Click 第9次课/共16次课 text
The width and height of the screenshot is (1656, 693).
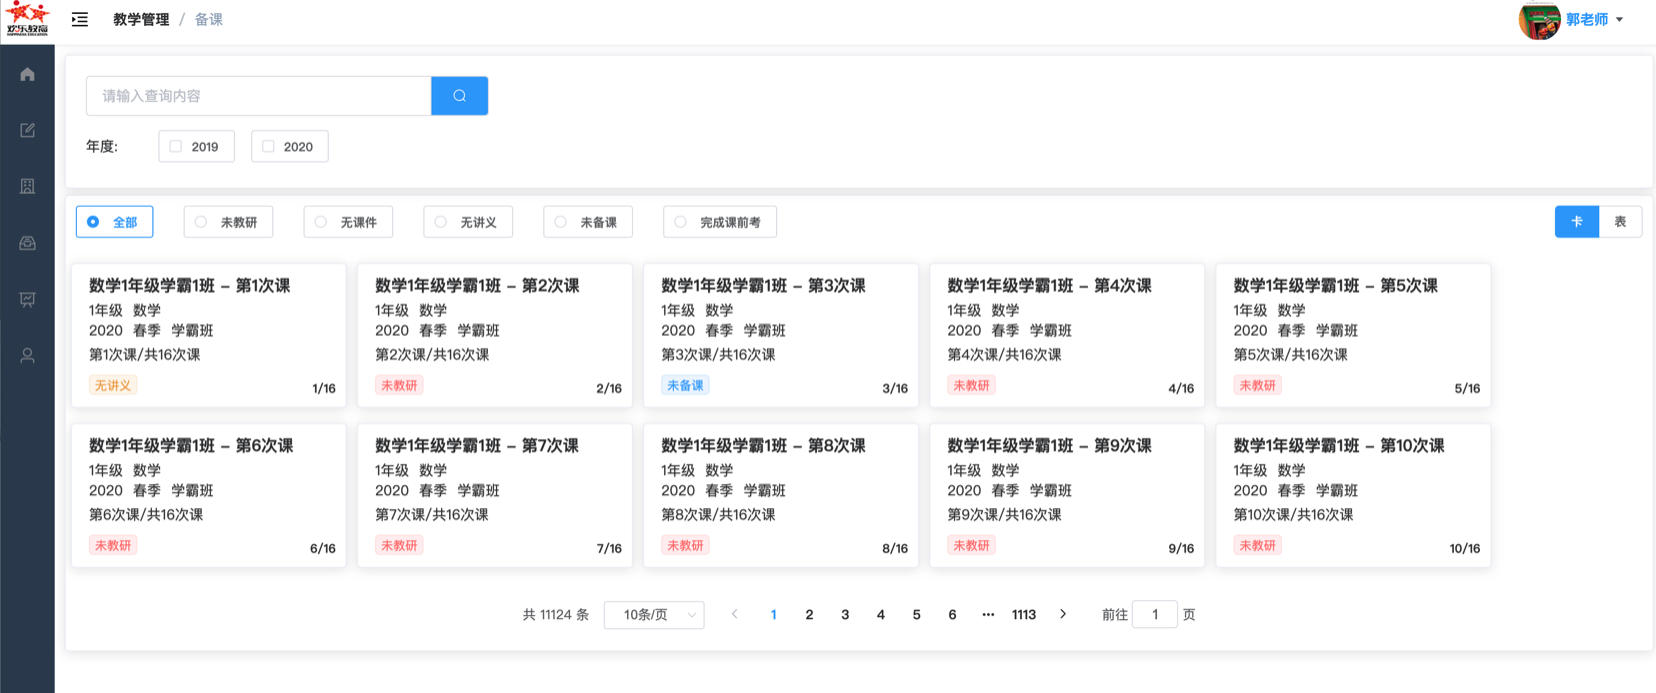click(x=1004, y=514)
